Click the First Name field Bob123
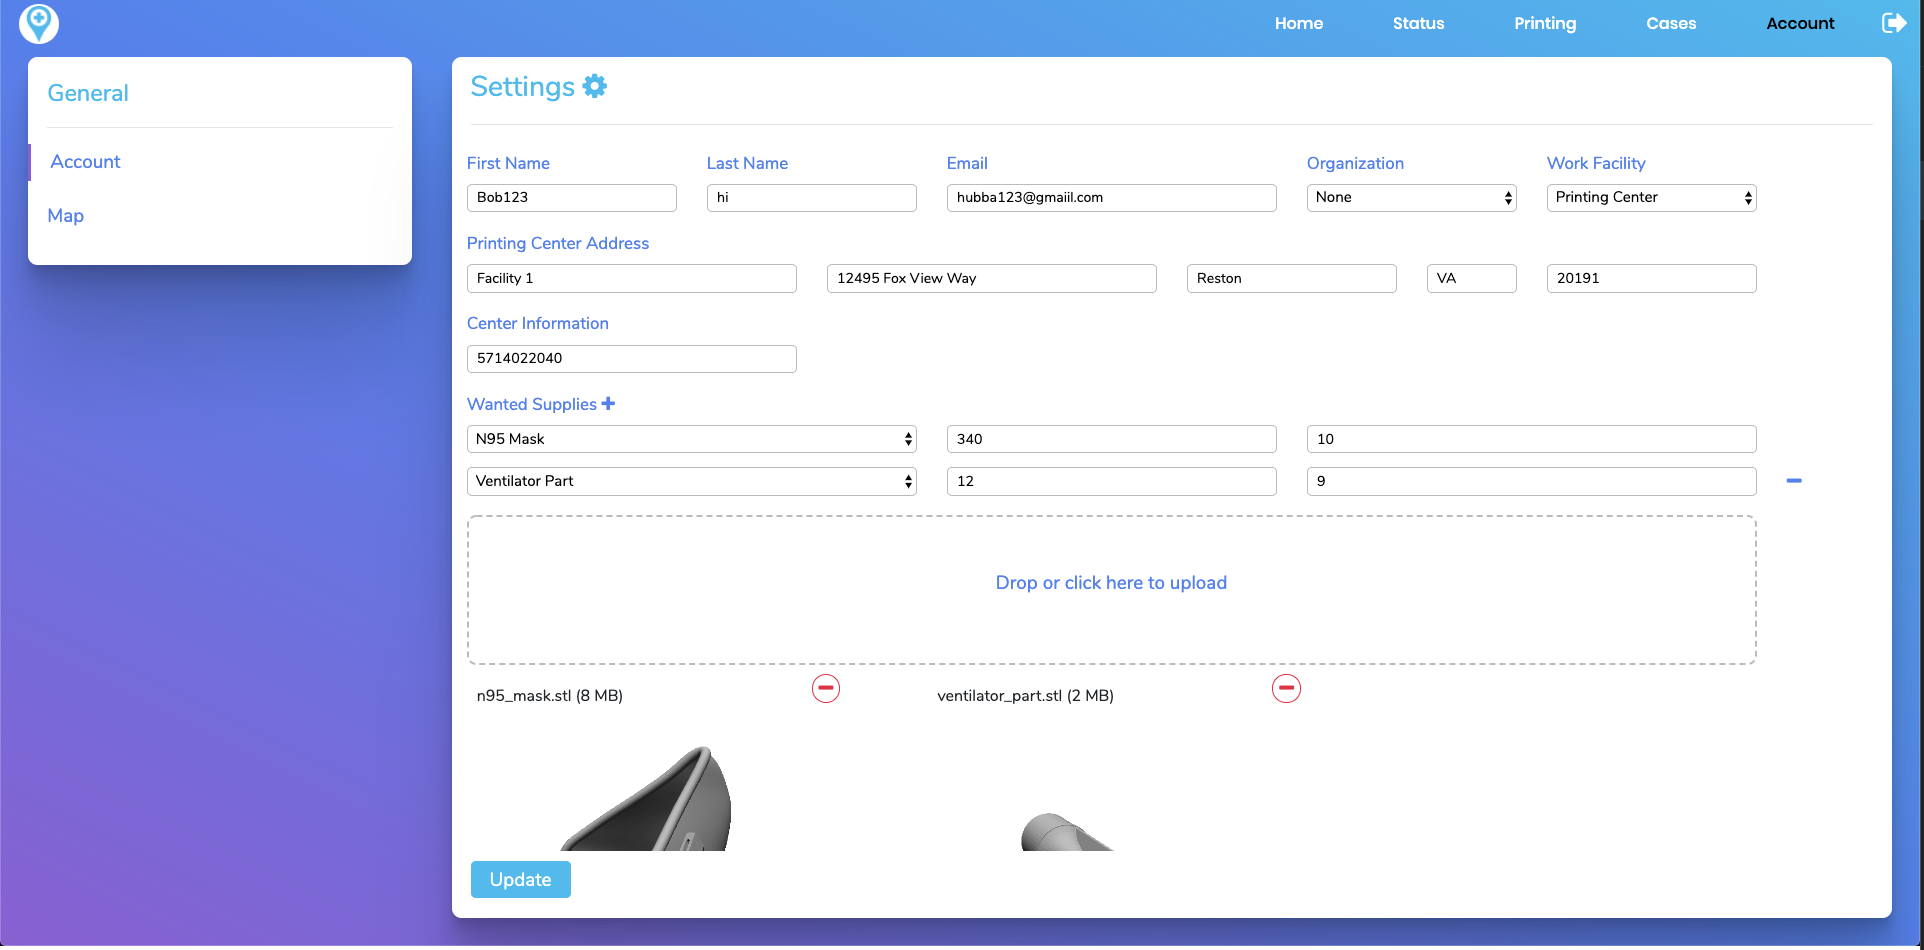The height and width of the screenshot is (950, 1924). [571, 198]
